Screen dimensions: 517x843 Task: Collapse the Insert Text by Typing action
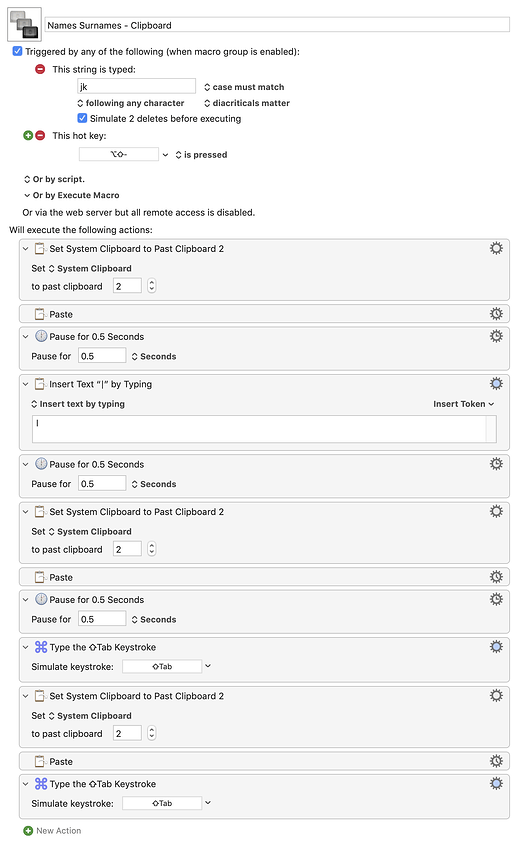coord(25,384)
